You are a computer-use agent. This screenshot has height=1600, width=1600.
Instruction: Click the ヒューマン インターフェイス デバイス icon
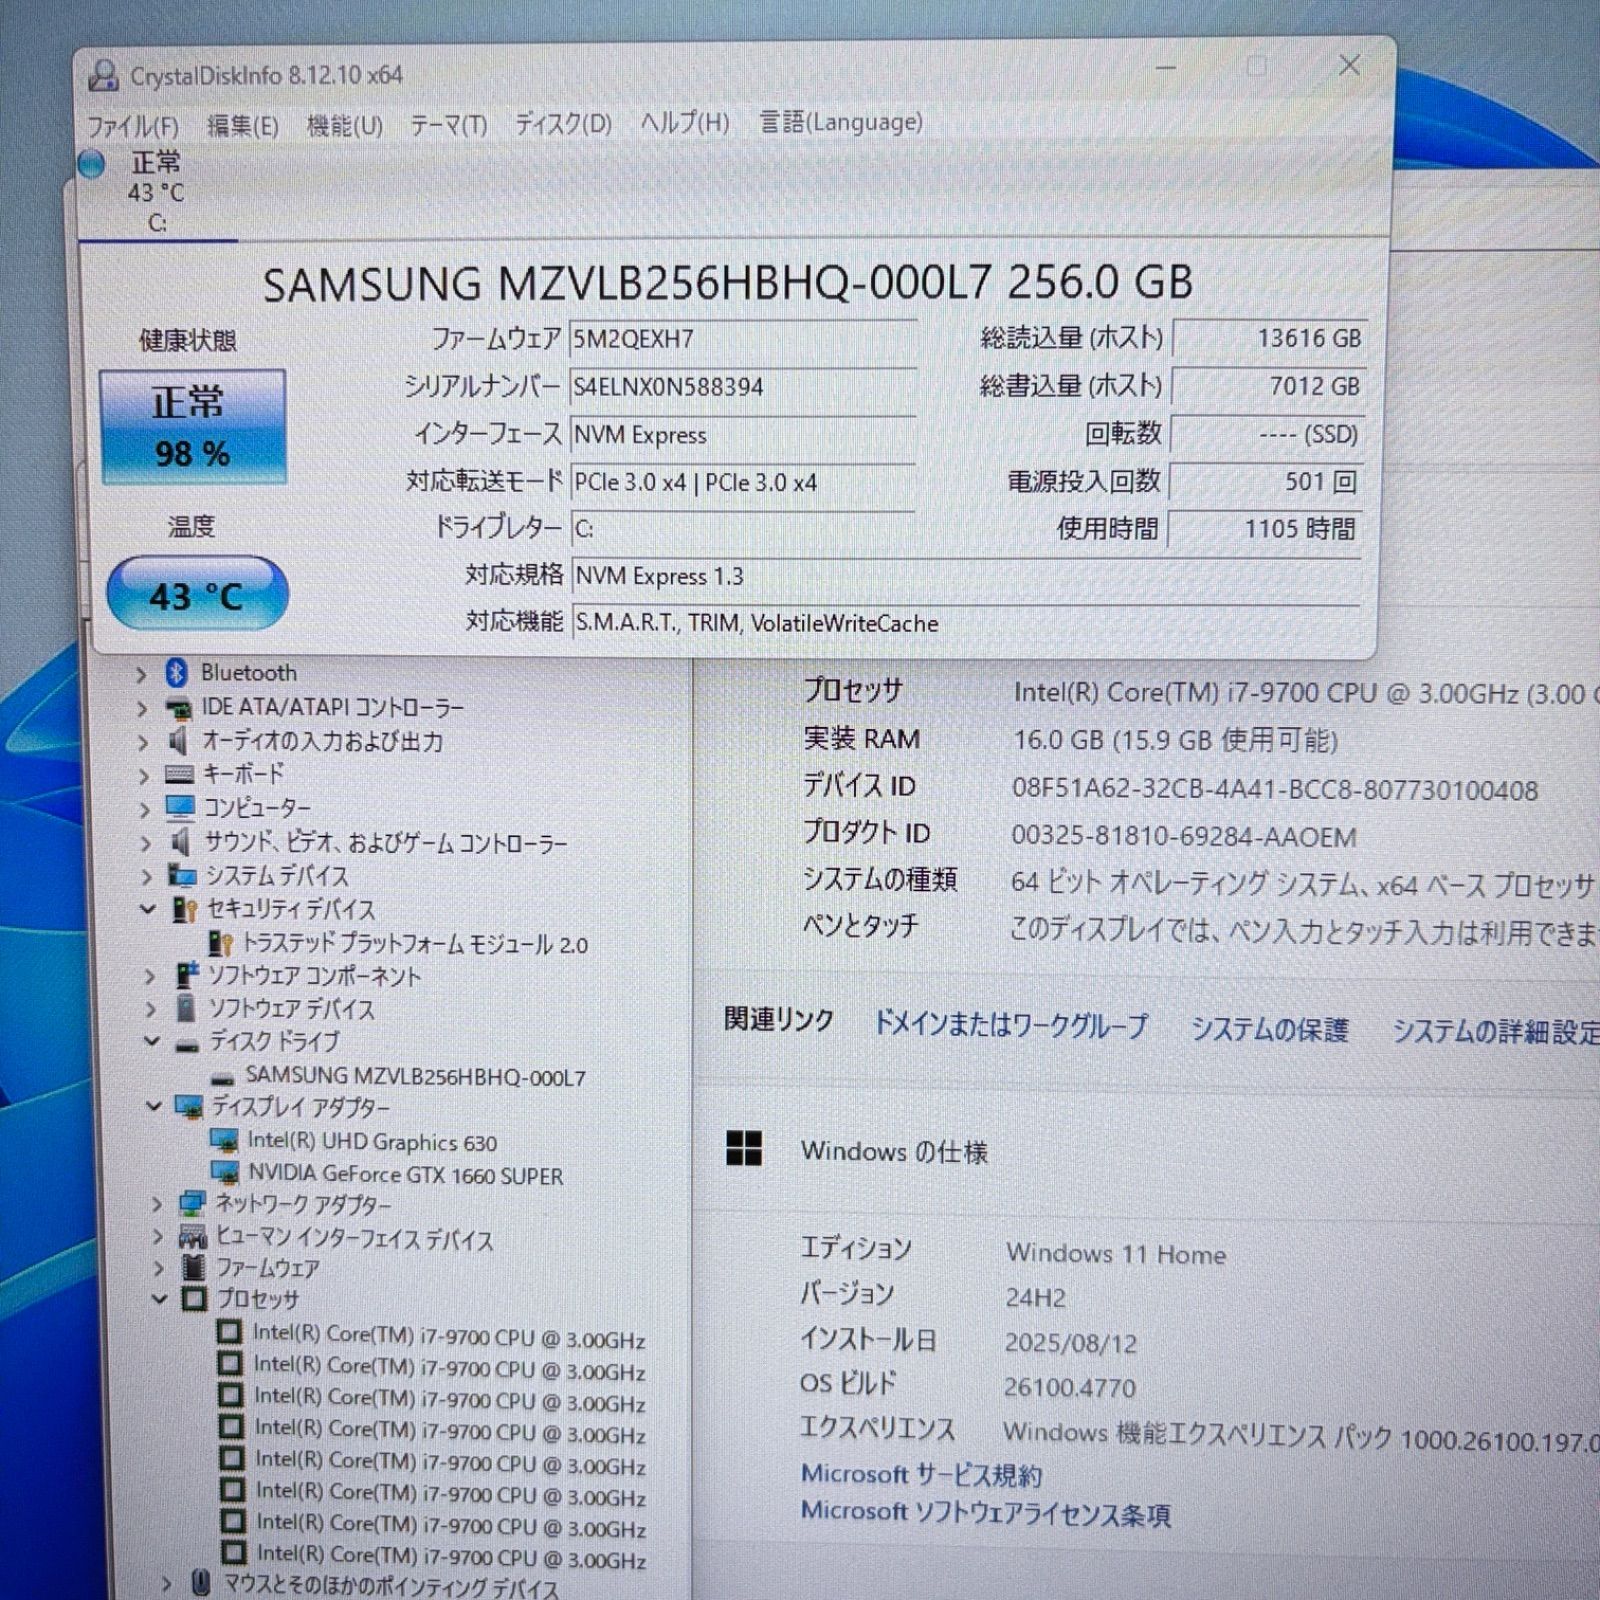coord(193,1238)
